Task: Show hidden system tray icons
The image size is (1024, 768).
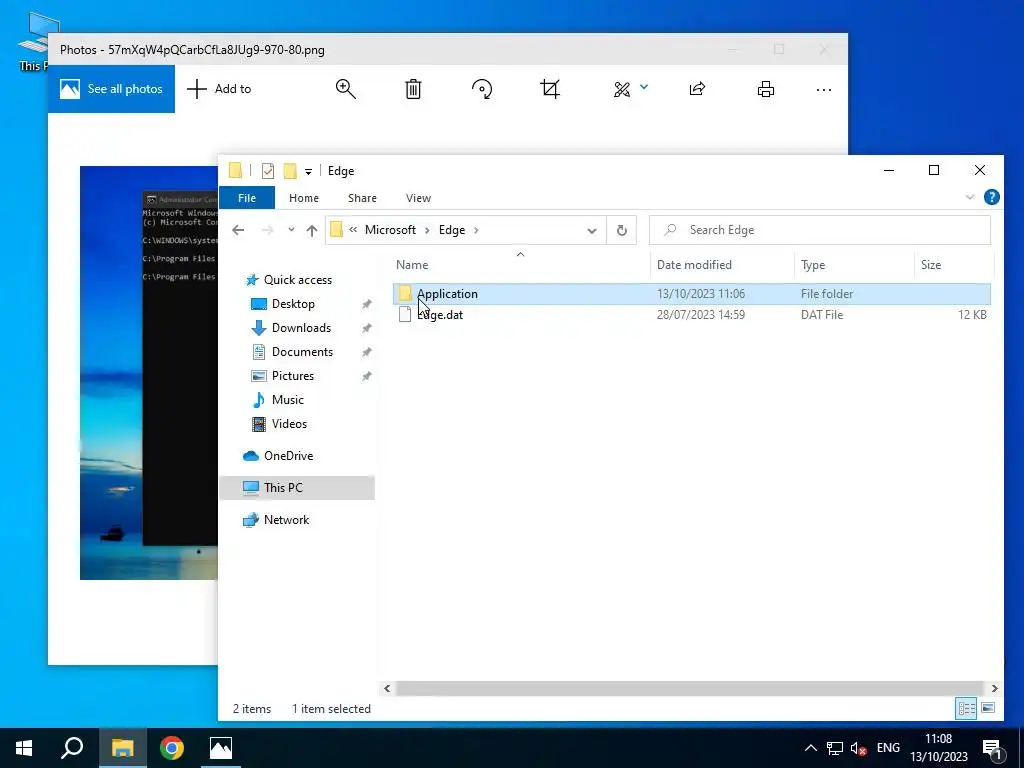Action: pyautogui.click(x=810, y=748)
